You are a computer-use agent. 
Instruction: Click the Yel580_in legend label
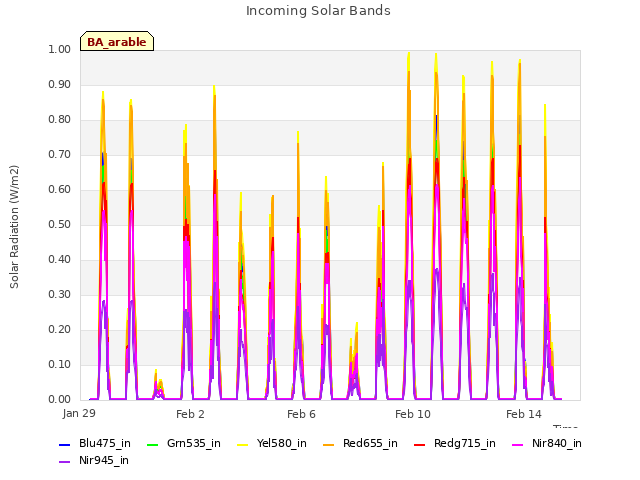(x=282, y=443)
